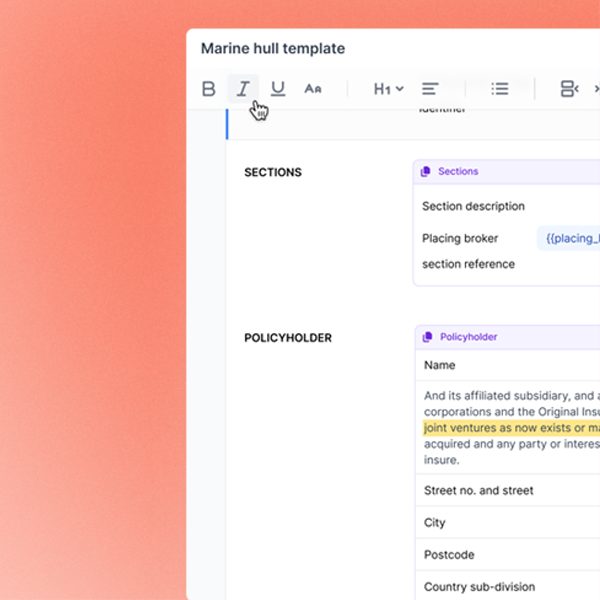Viewport: 600px width, 600px height.
Task: Click the 'acquired and any party' line
Action: (511, 444)
